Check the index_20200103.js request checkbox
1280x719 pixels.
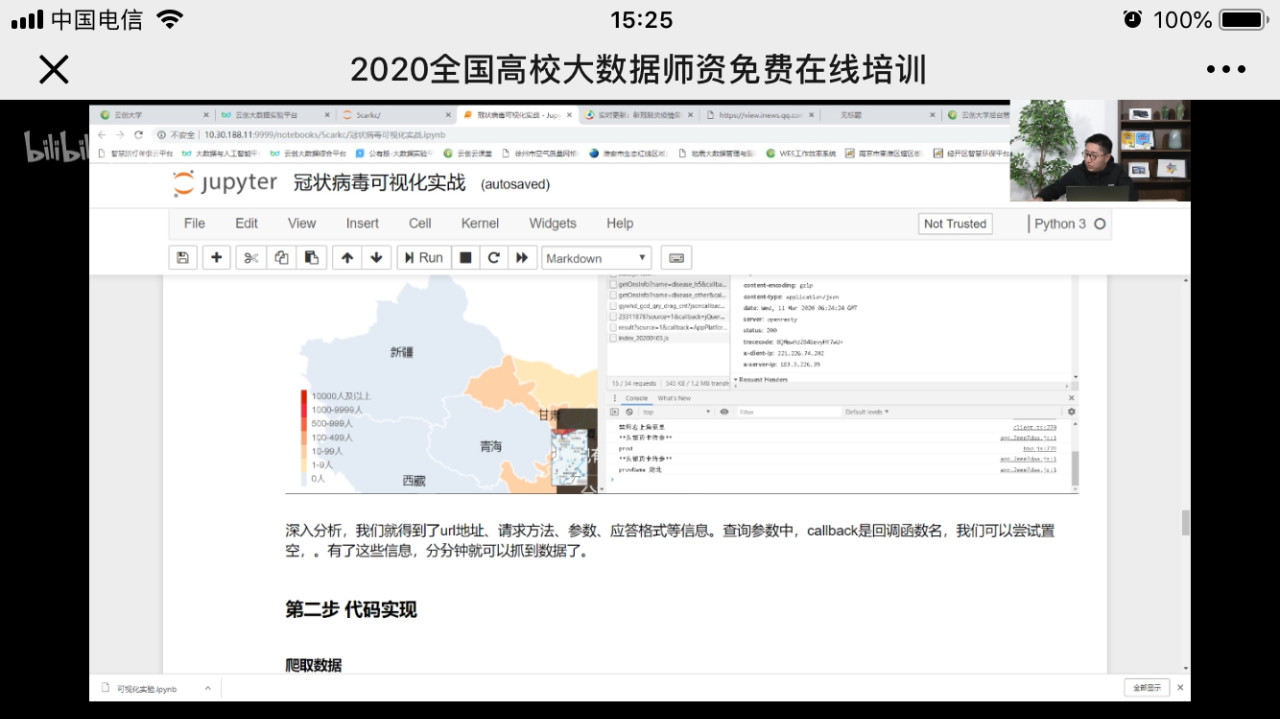pos(614,337)
